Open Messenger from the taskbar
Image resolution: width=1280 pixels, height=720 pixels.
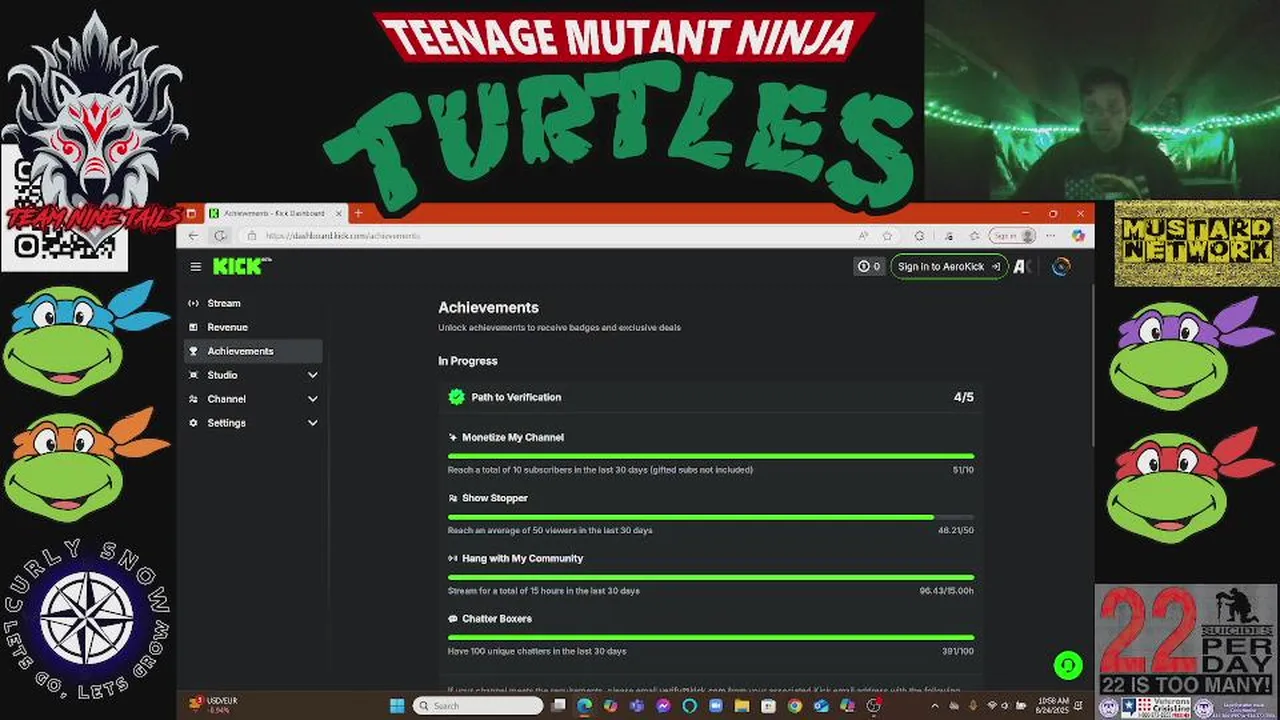coord(663,705)
